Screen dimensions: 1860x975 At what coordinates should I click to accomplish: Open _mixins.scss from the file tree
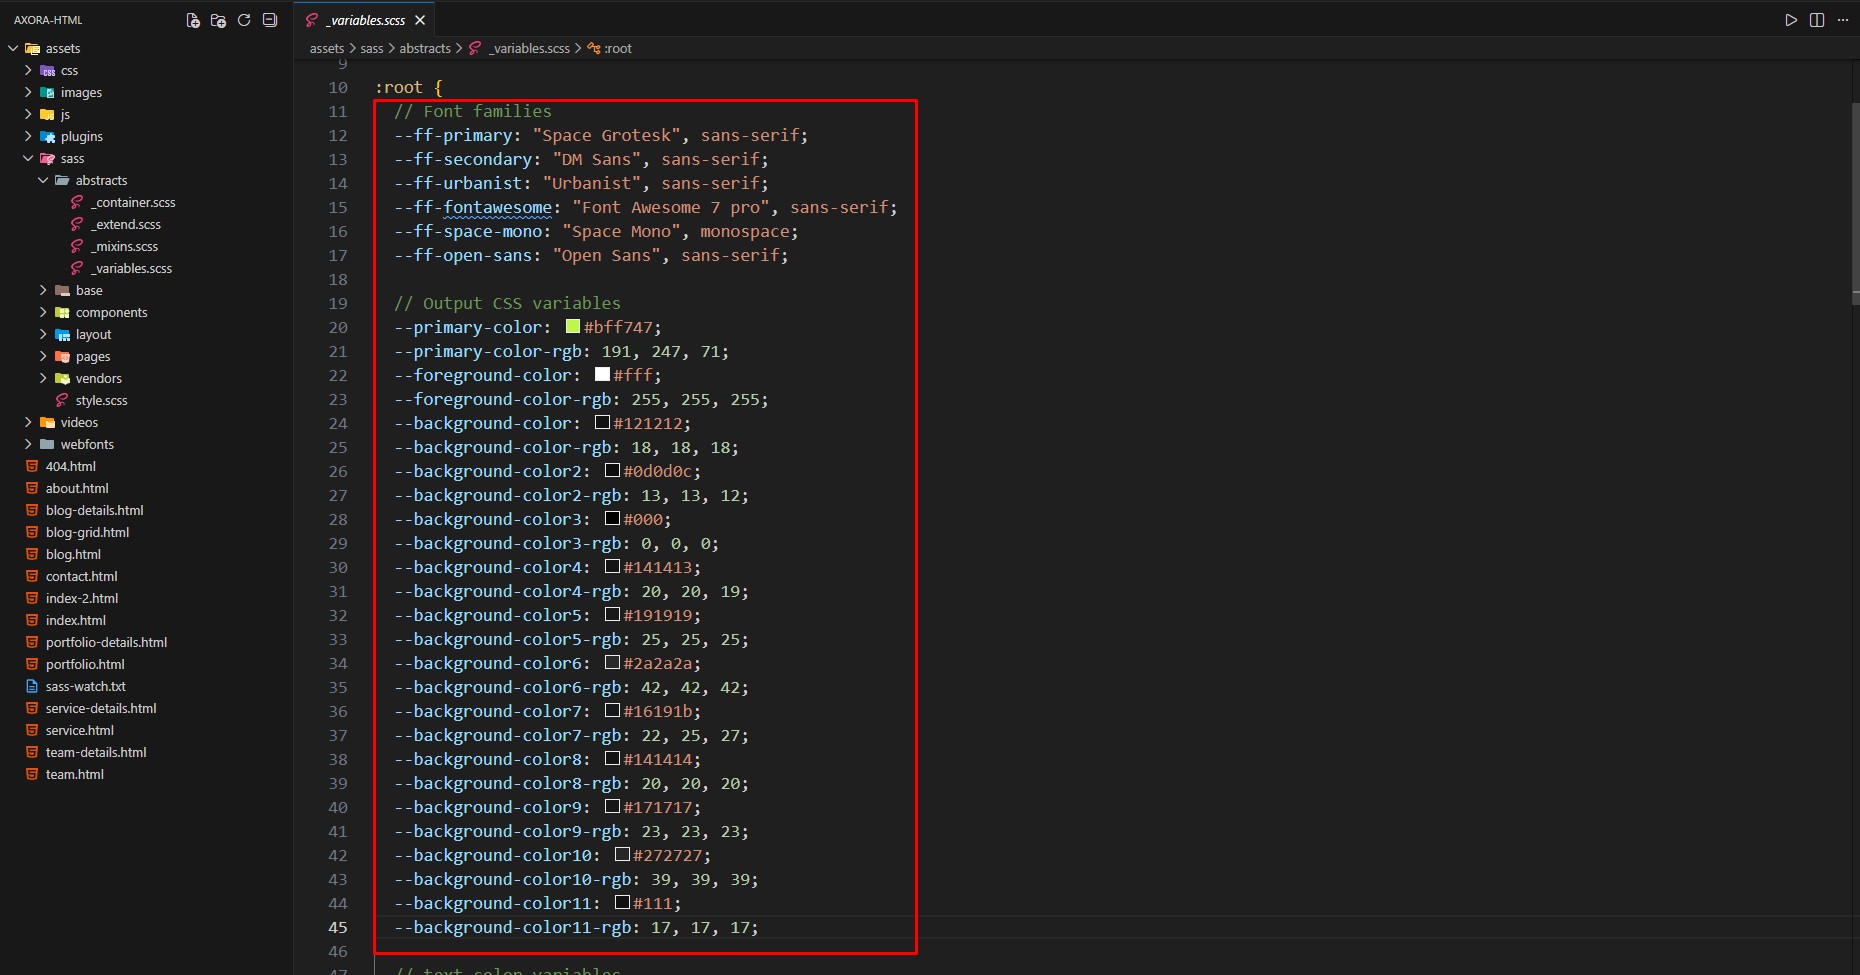(x=125, y=246)
